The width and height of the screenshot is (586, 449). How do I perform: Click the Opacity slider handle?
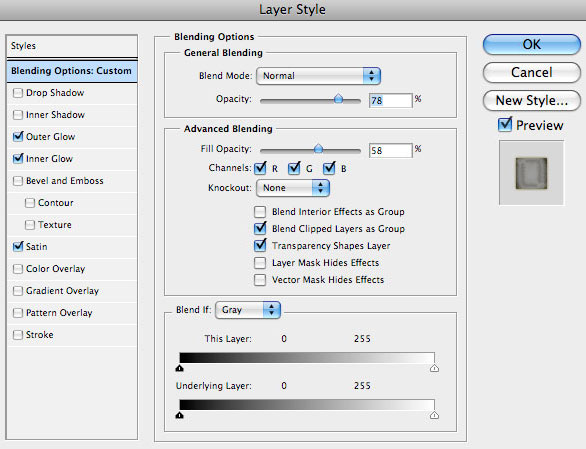pyautogui.click(x=338, y=99)
